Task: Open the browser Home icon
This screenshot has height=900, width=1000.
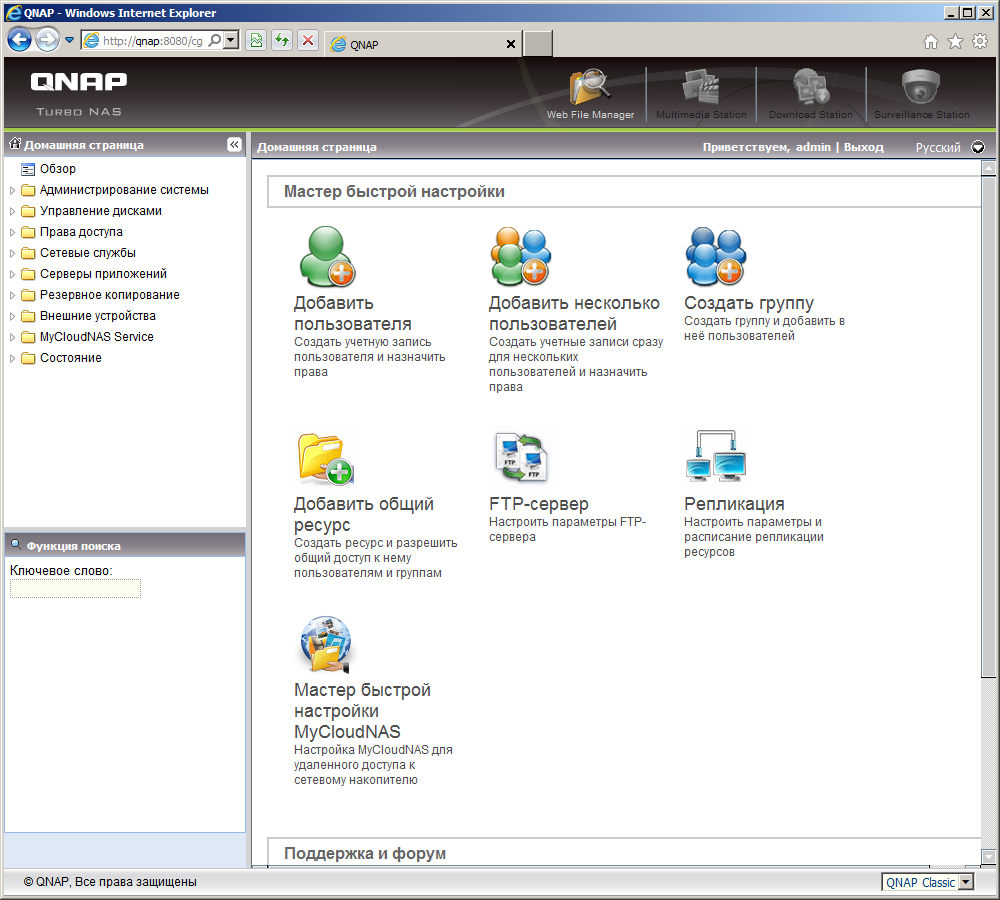Action: click(x=931, y=41)
